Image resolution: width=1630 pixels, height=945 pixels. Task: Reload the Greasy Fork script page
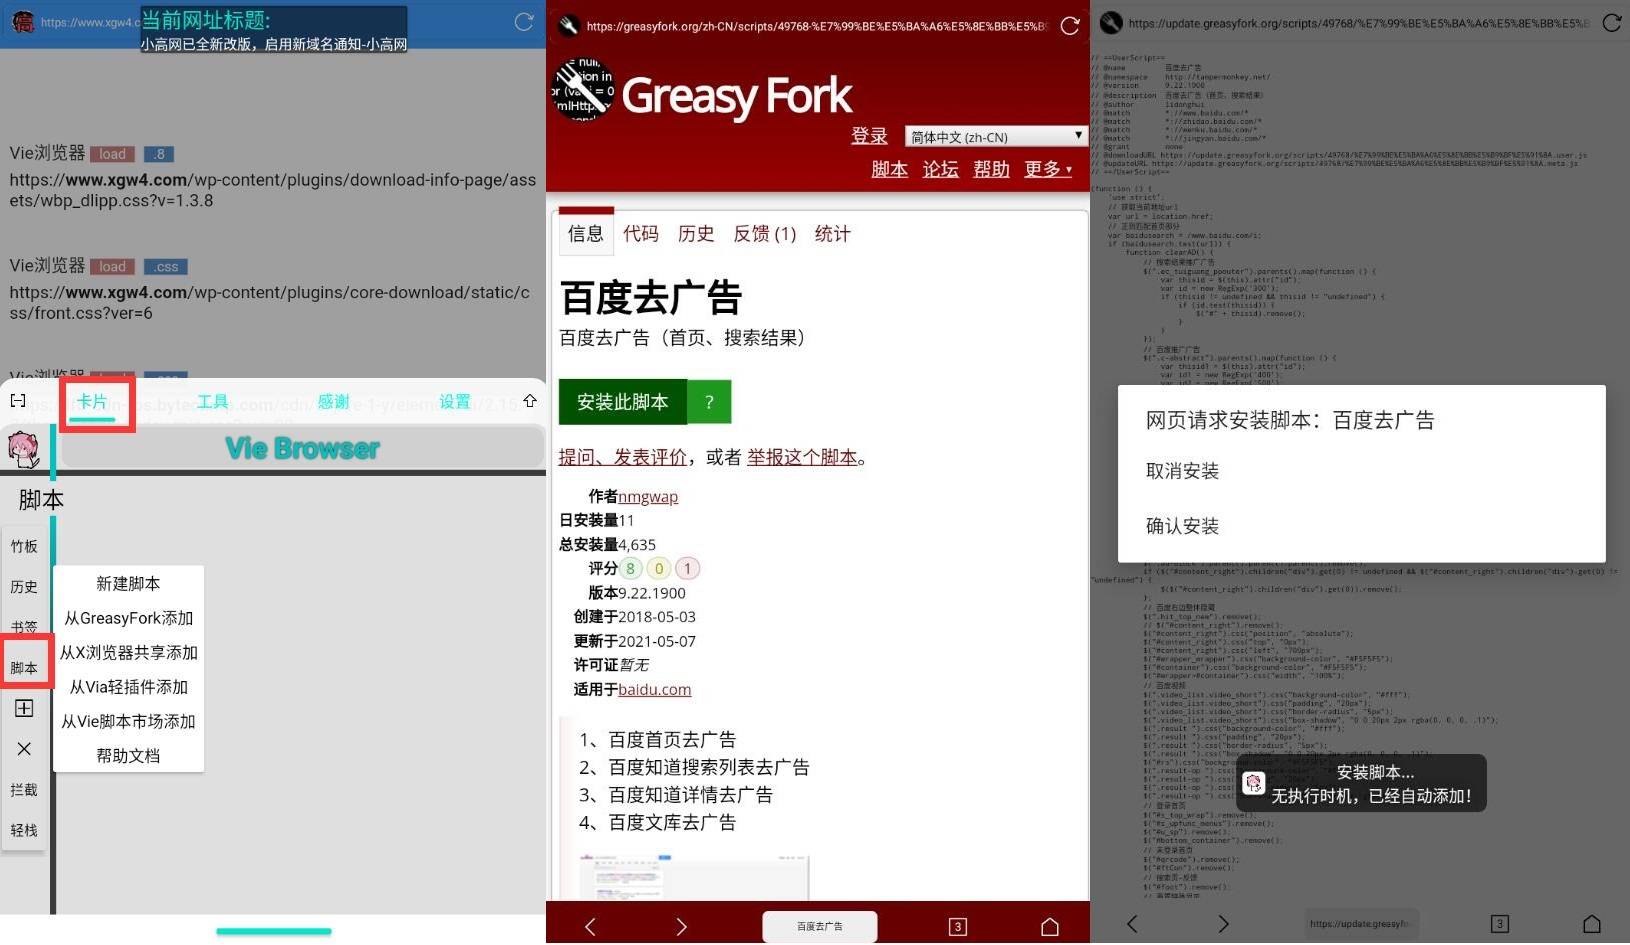[1070, 26]
